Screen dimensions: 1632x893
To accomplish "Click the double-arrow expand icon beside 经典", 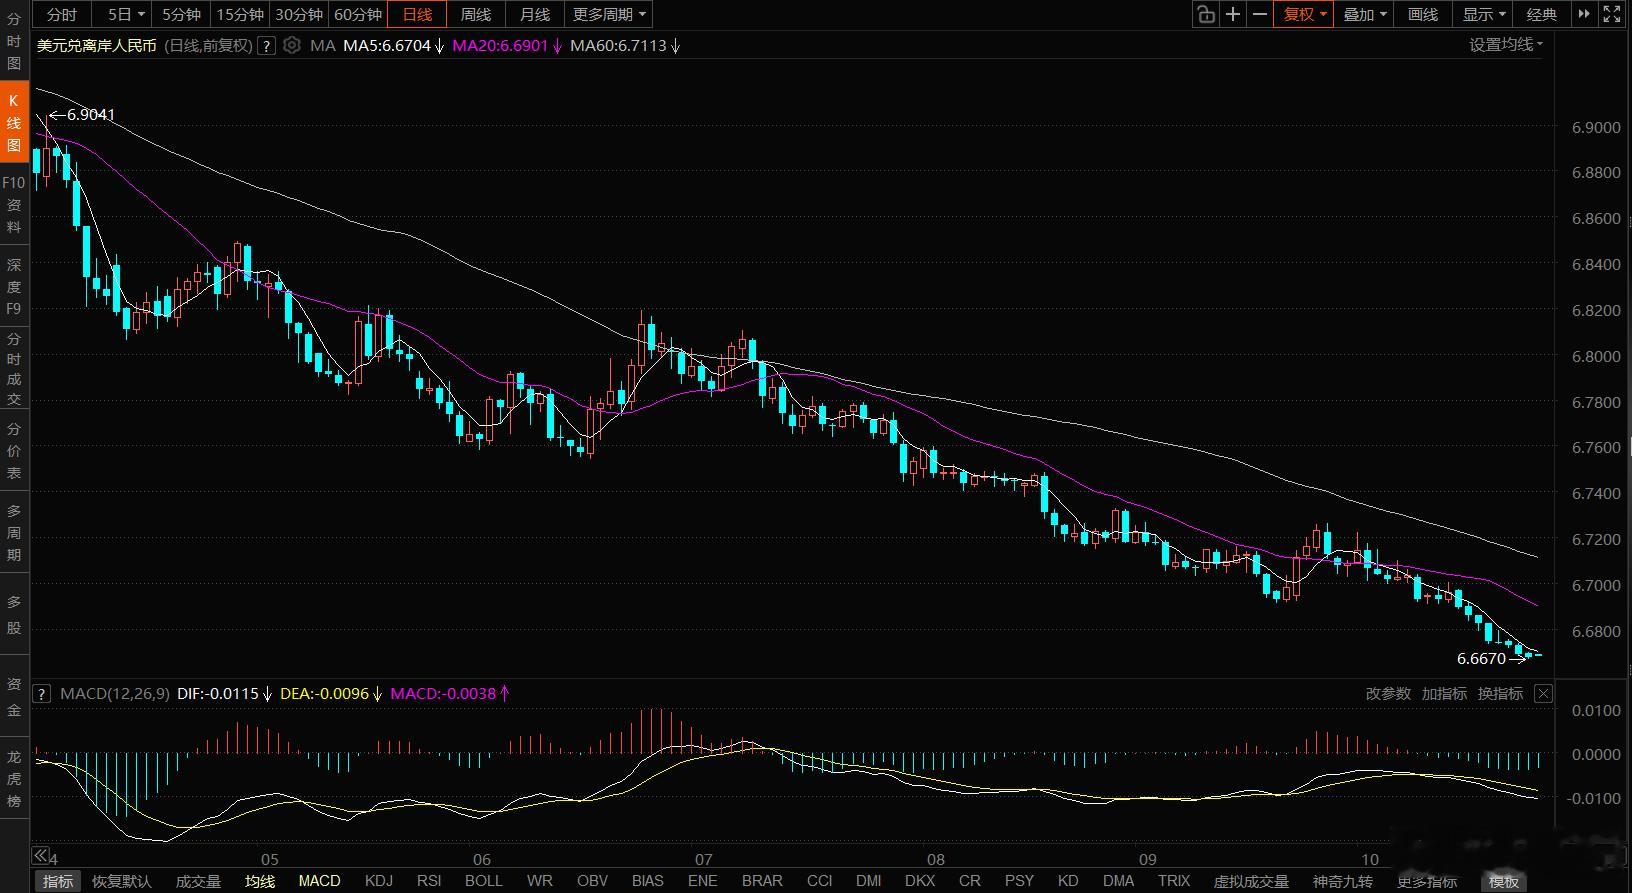I will tap(1584, 14).
